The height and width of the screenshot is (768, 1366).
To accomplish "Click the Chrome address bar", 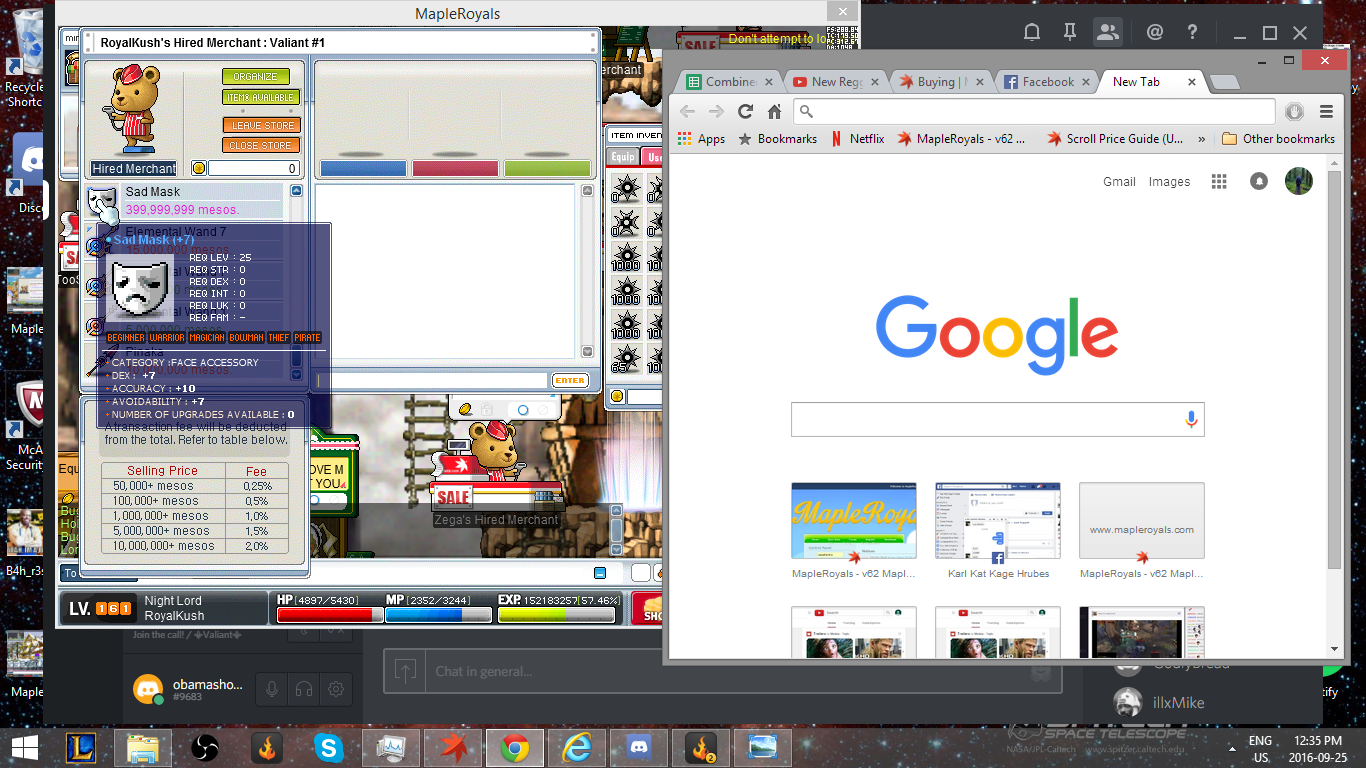I will (1034, 111).
